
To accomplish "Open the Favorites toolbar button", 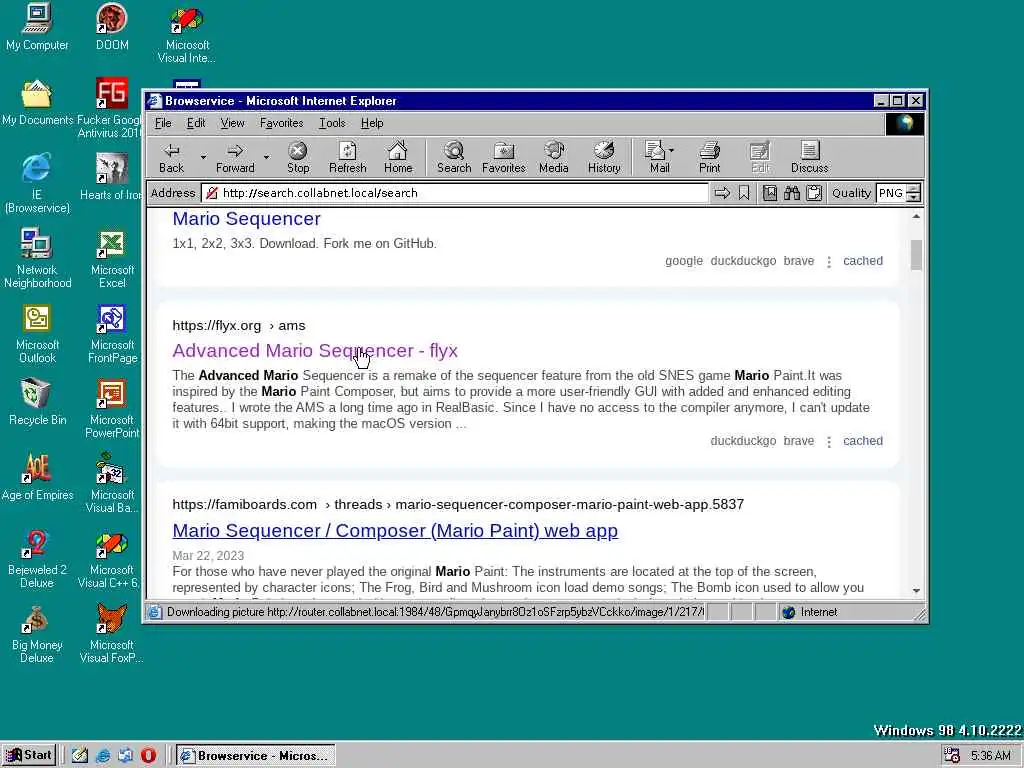I will point(504,157).
